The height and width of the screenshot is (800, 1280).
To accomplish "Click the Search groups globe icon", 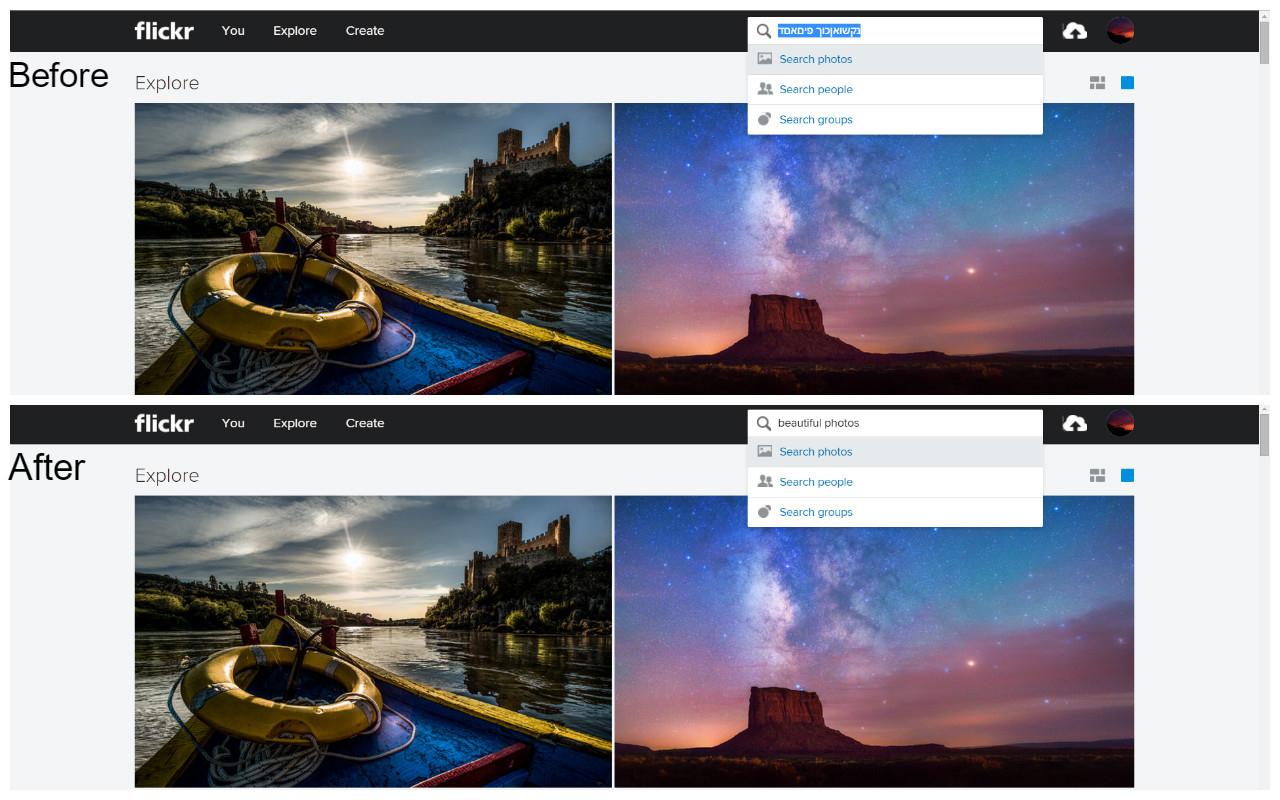I will point(763,119).
